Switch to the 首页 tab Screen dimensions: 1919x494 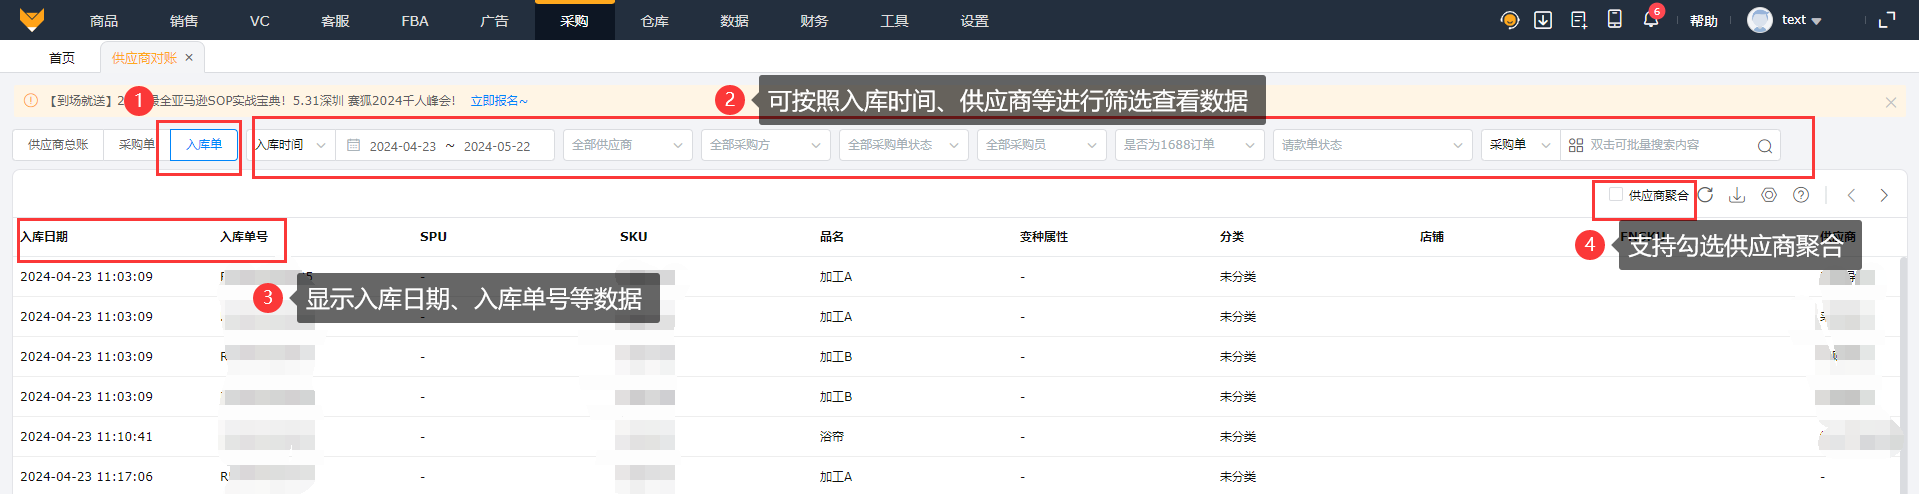tap(62, 58)
